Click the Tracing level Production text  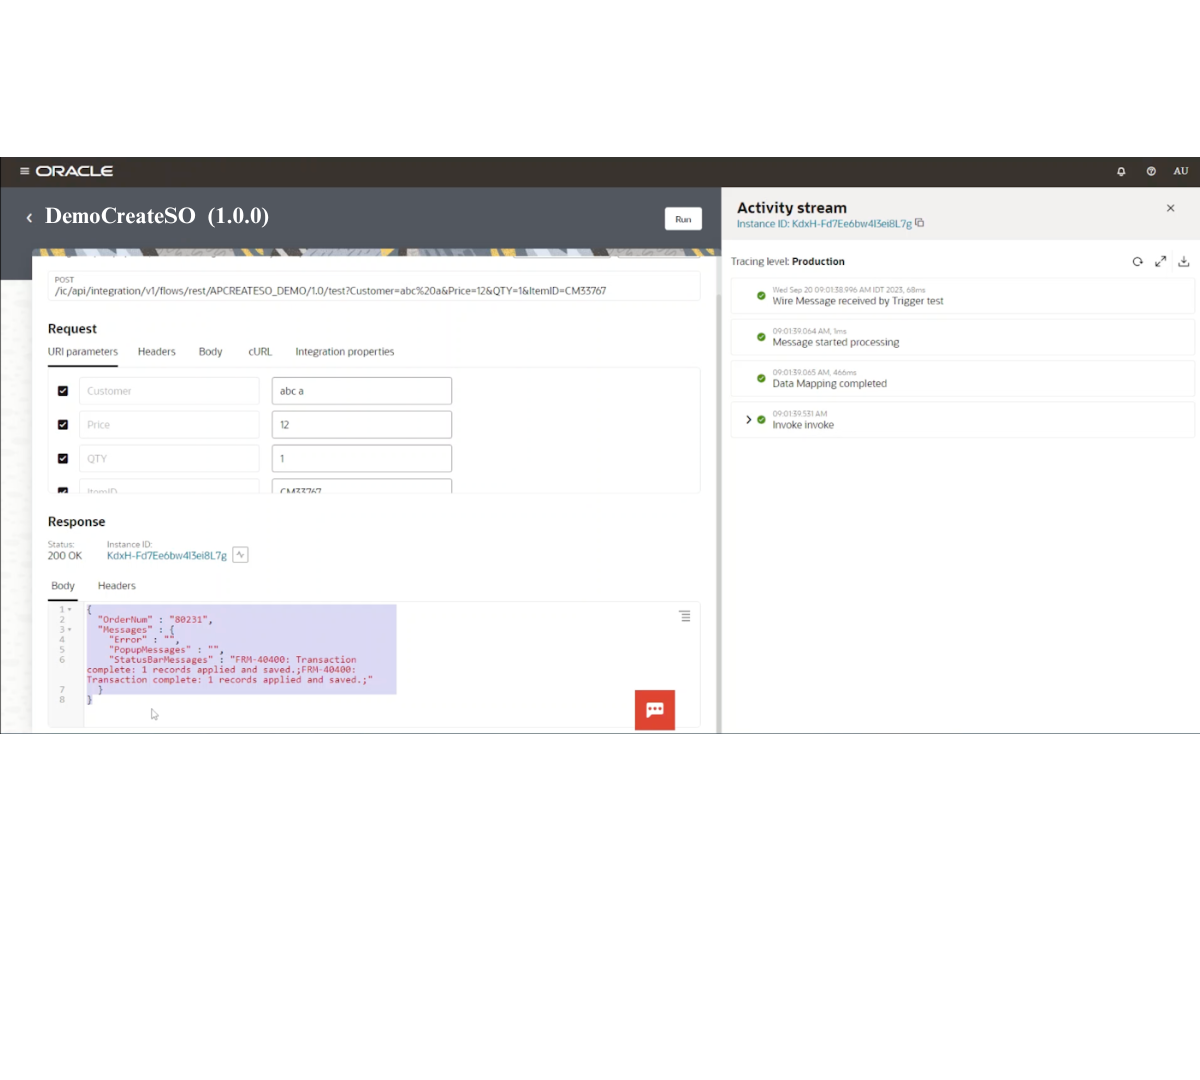(788, 262)
